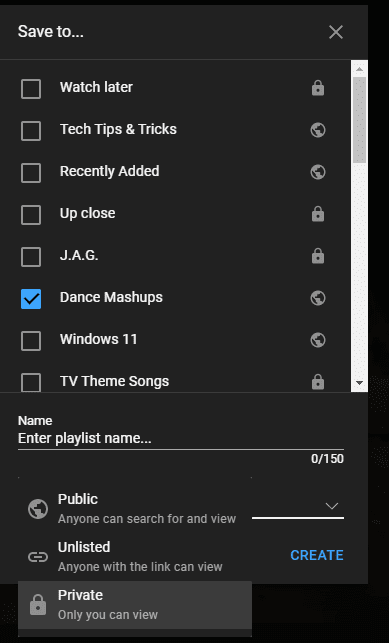Click the Windows 11 label
The height and width of the screenshot is (643, 389).
click(x=98, y=339)
